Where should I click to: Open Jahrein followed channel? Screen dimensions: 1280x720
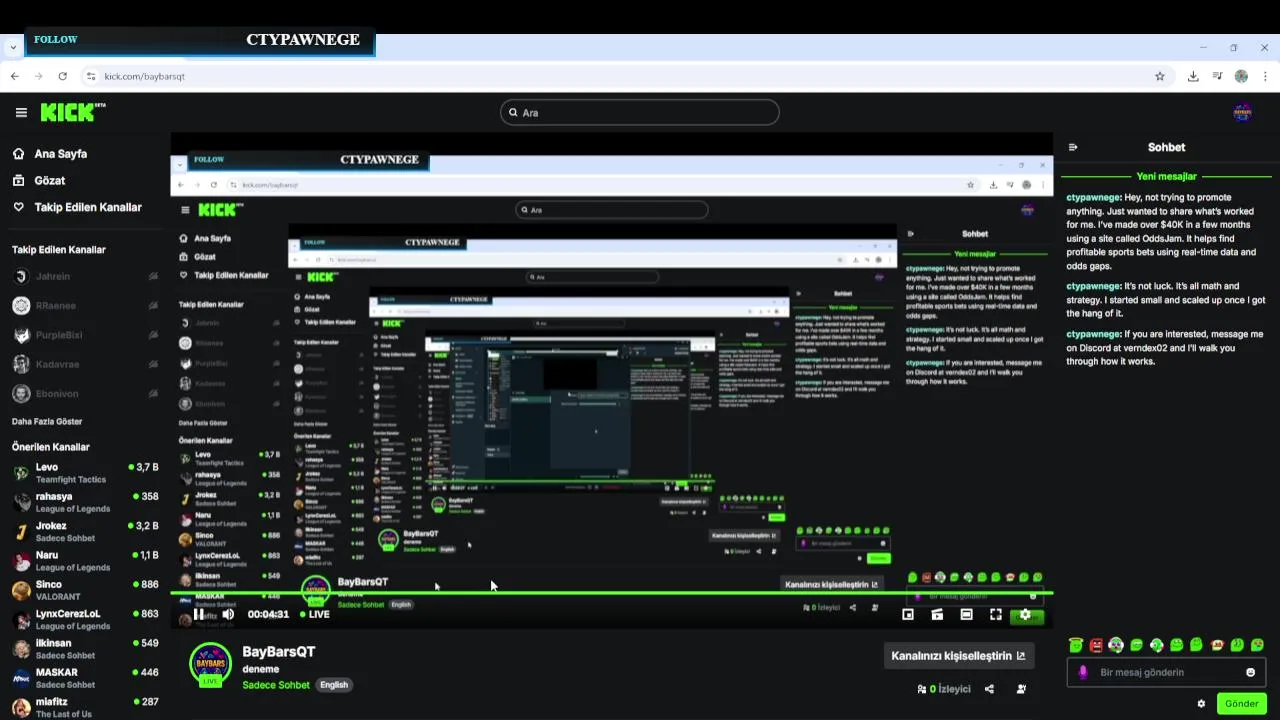point(85,276)
